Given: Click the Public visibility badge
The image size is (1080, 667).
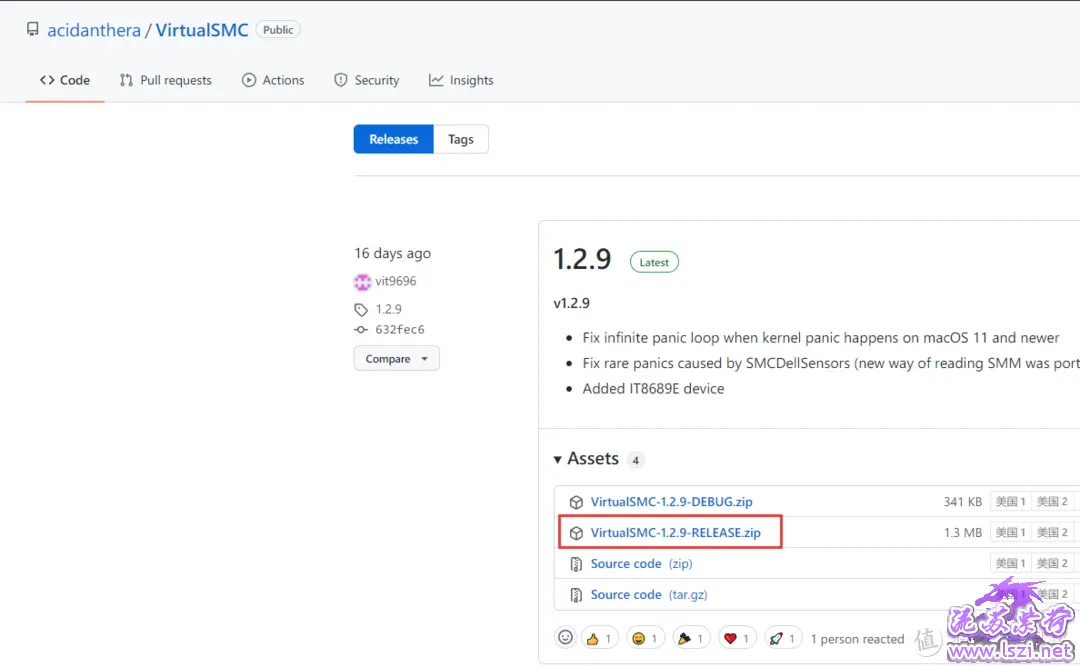Looking at the screenshot, I should [278, 30].
